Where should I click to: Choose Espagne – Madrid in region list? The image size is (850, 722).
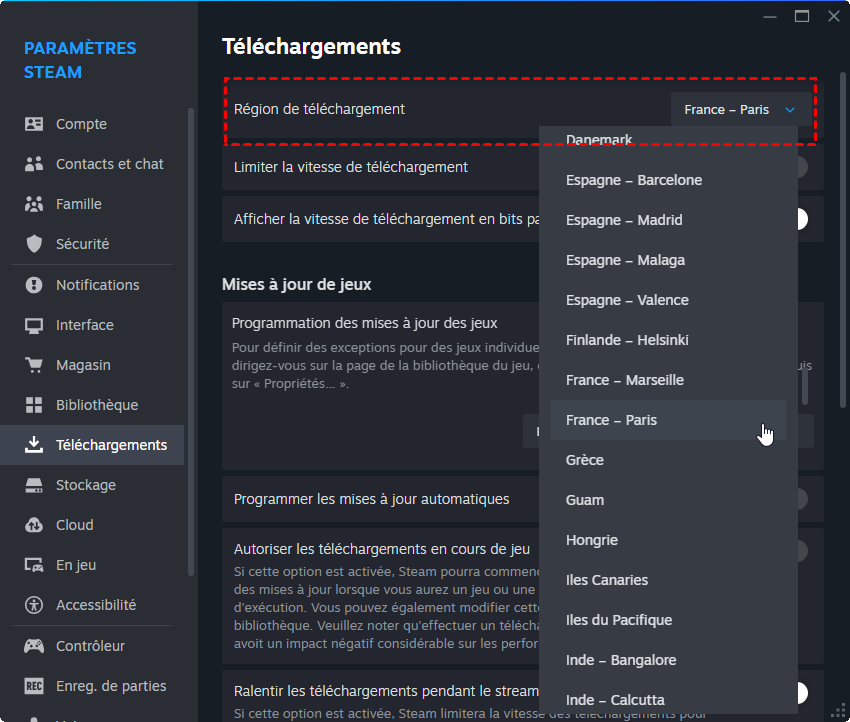(668, 220)
